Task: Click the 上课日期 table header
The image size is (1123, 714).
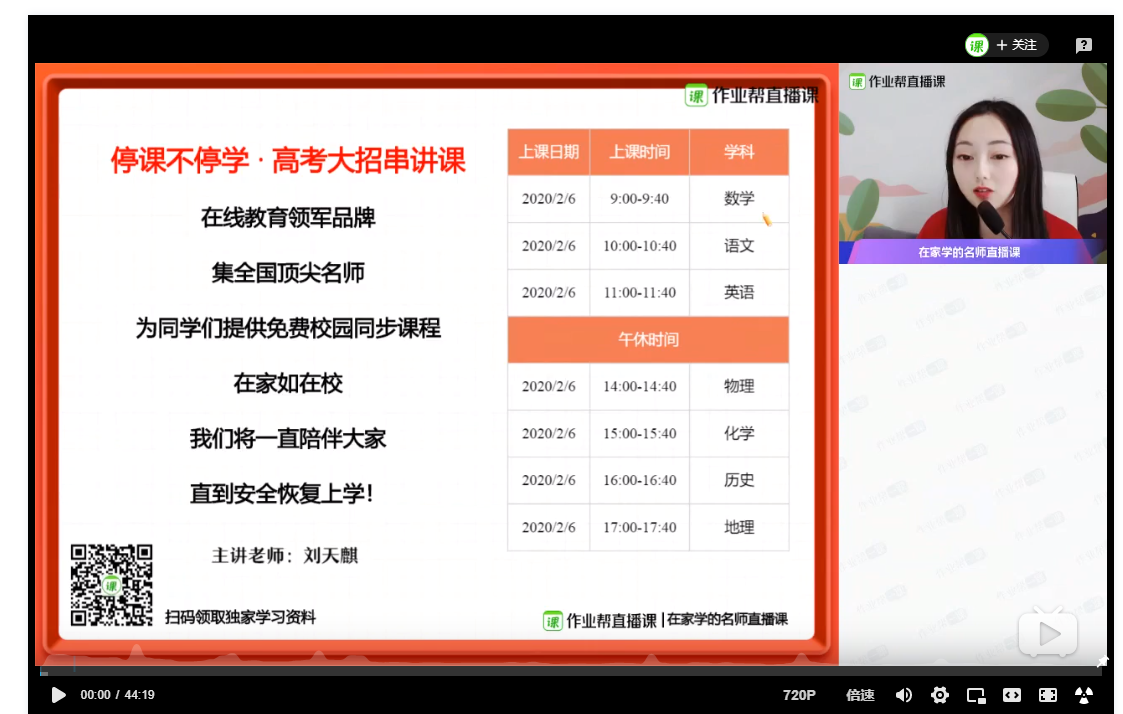Action: point(549,152)
